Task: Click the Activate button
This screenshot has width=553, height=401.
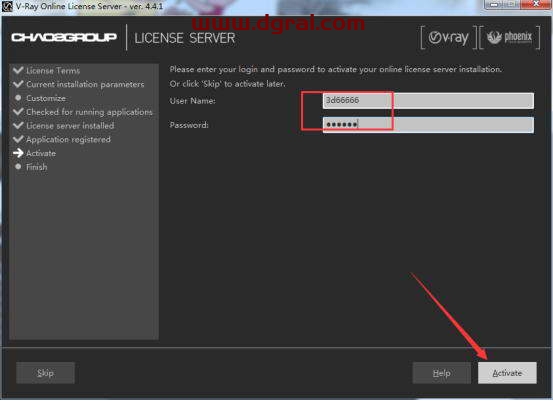Action: pyautogui.click(x=507, y=373)
